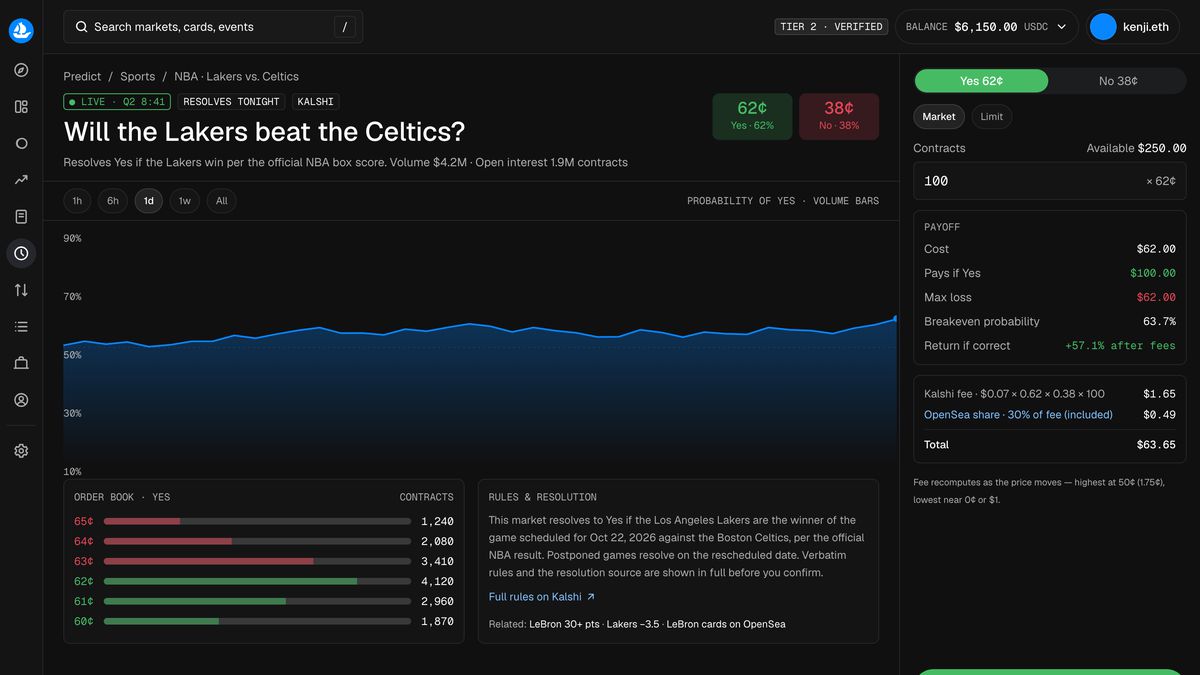The image size is (1200, 675).
Task: Click the slash shortcut key badge
Action: [x=344, y=27]
